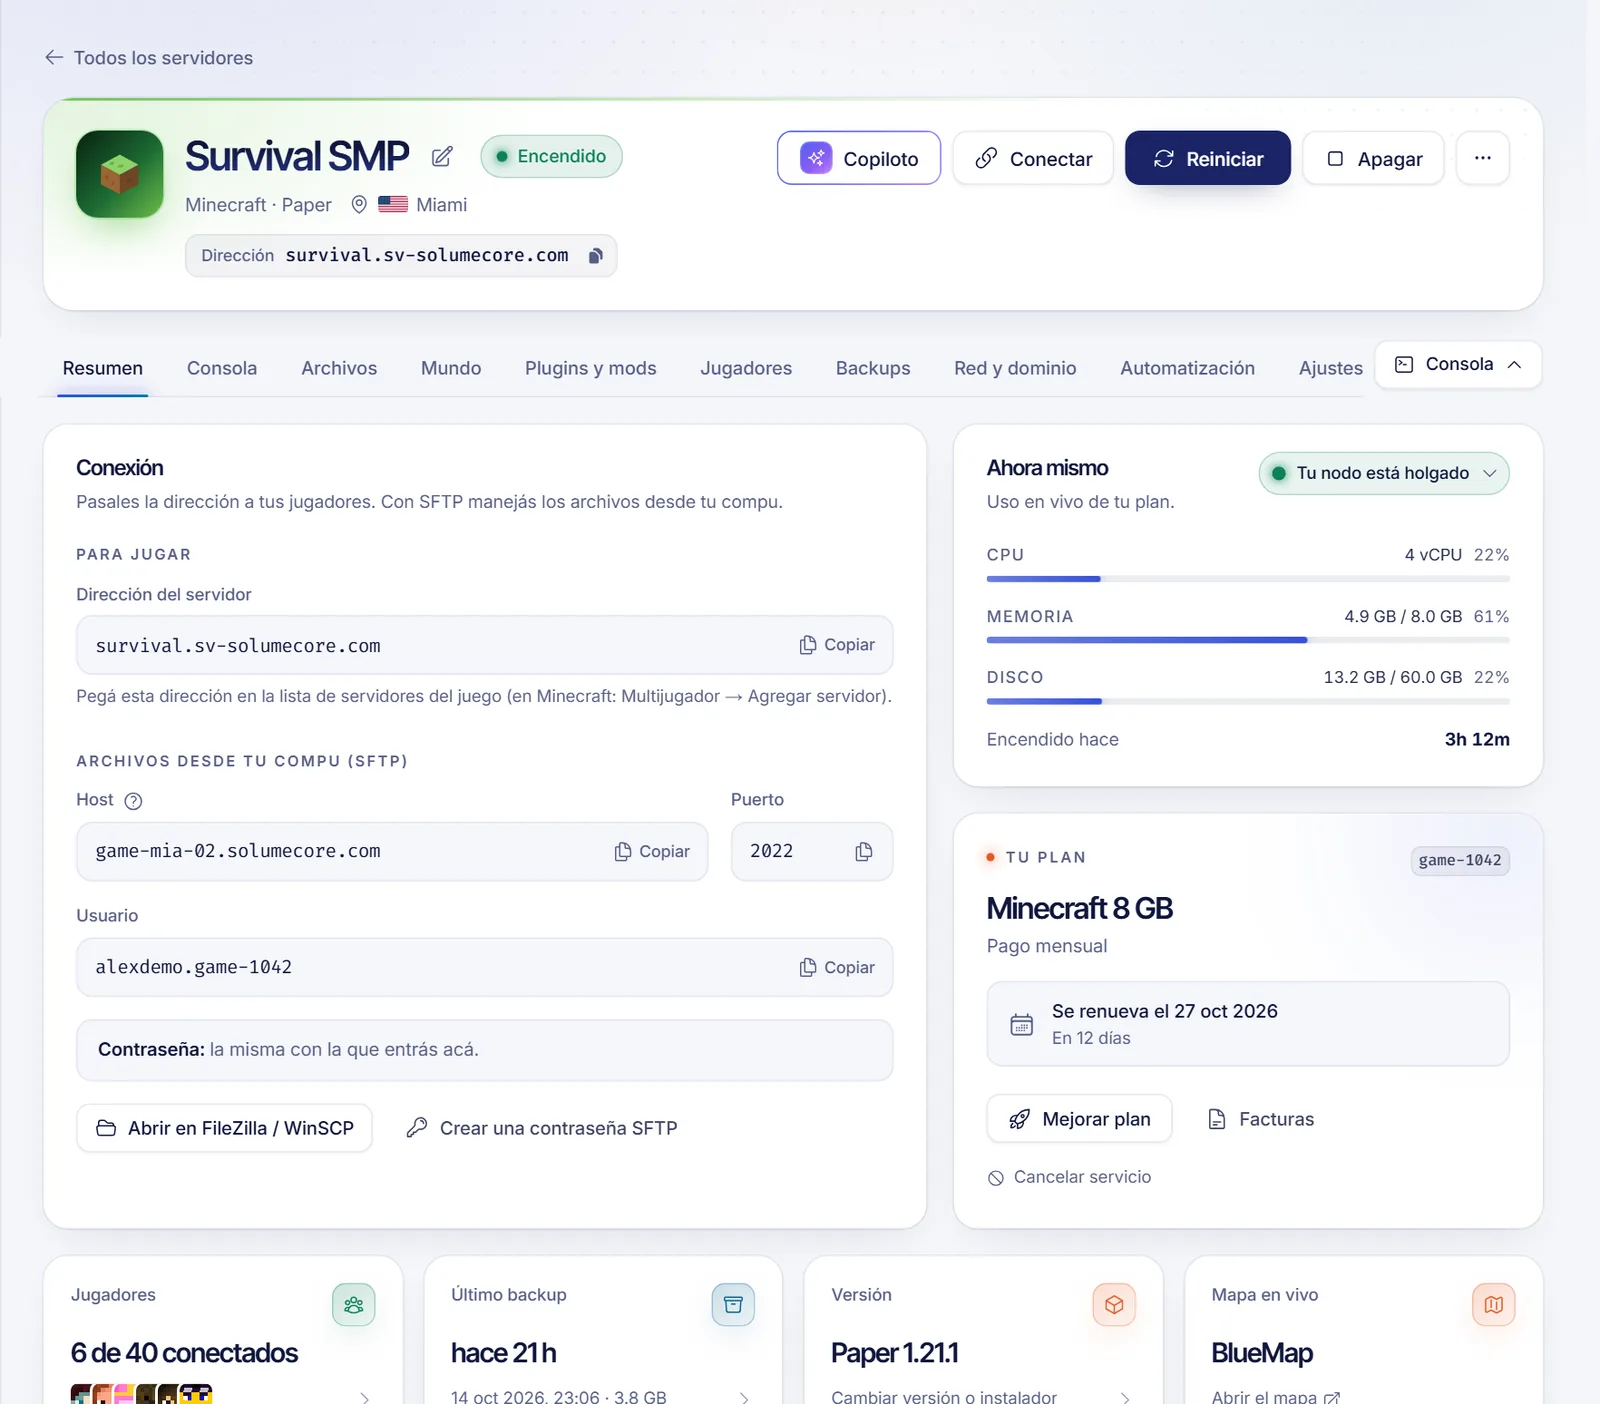
Task: Click the location pin icon beside Miami
Action: tap(359, 205)
